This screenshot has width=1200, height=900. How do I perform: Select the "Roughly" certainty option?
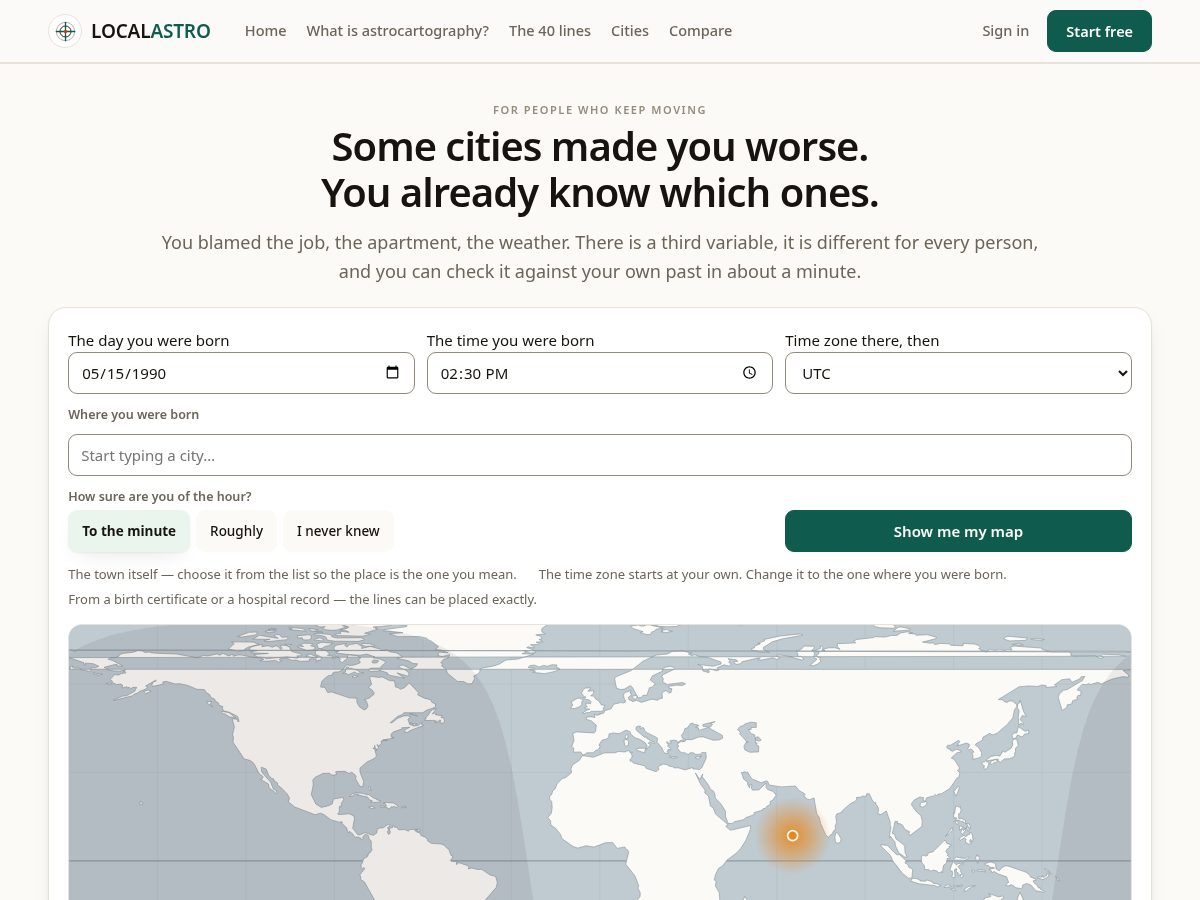(237, 531)
